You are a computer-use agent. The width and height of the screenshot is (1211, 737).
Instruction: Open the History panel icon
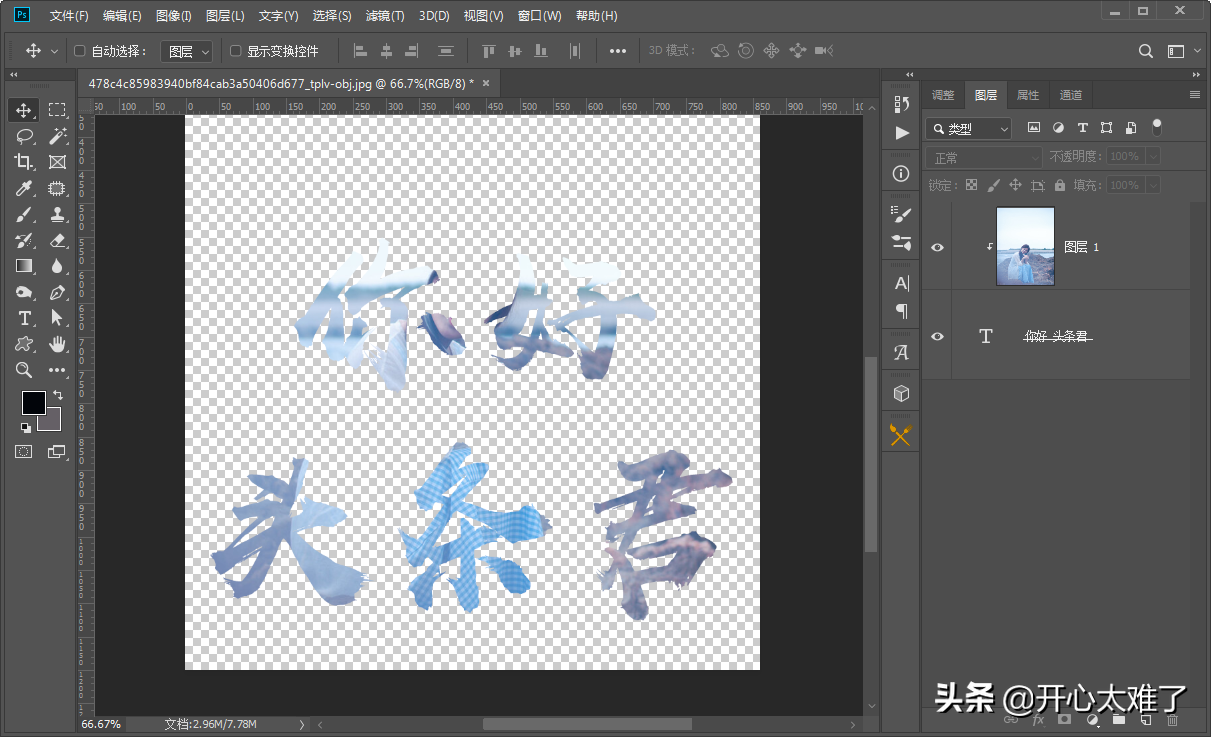(x=901, y=103)
